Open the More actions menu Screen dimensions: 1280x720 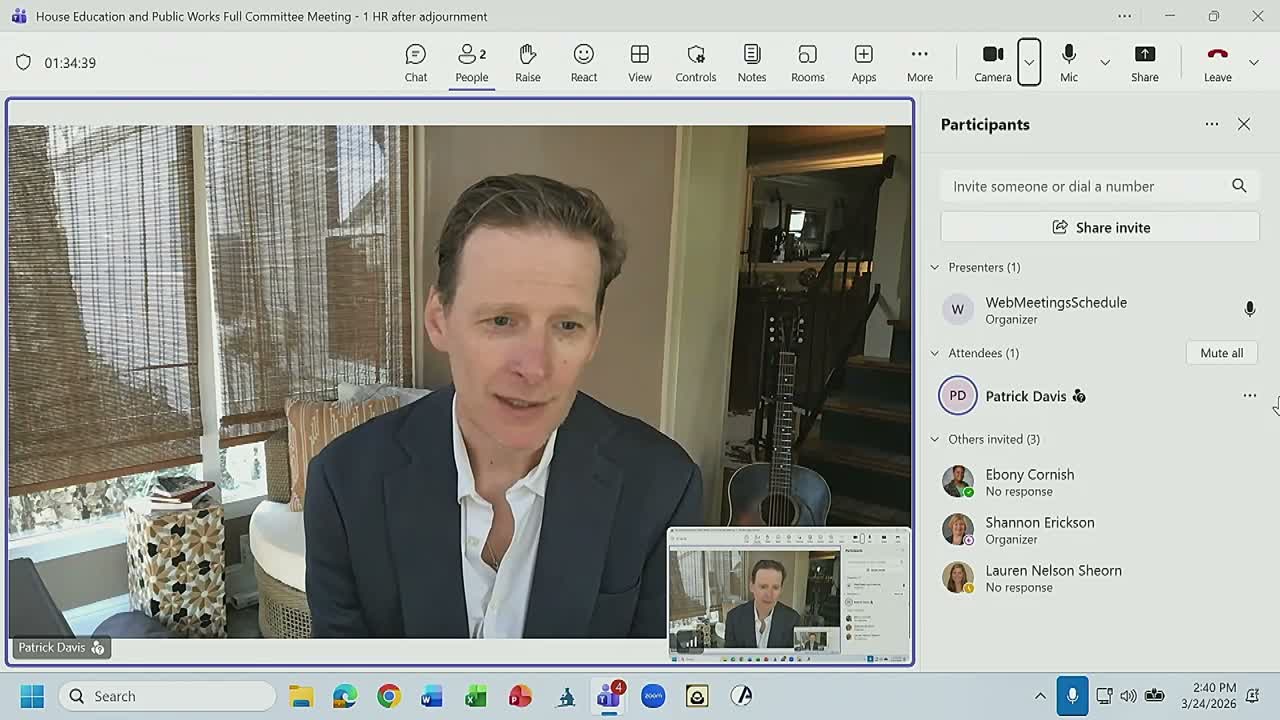pyautogui.click(x=920, y=63)
